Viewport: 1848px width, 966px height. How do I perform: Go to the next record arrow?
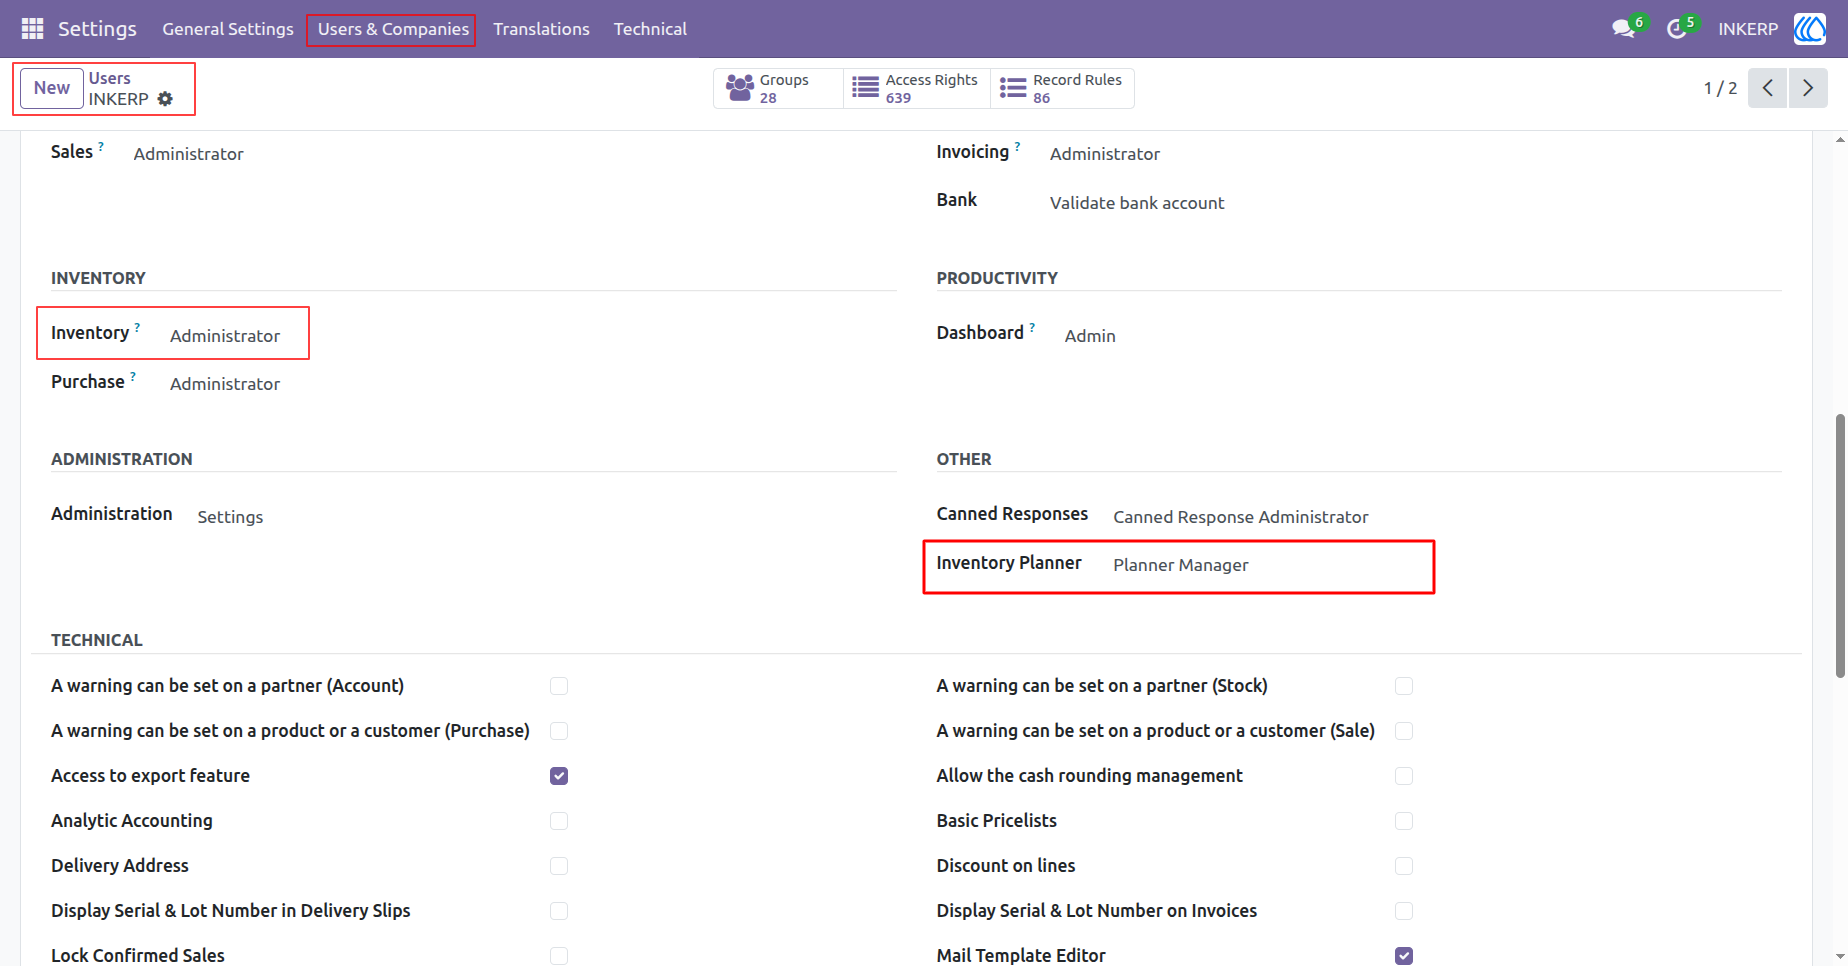[x=1808, y=88]
